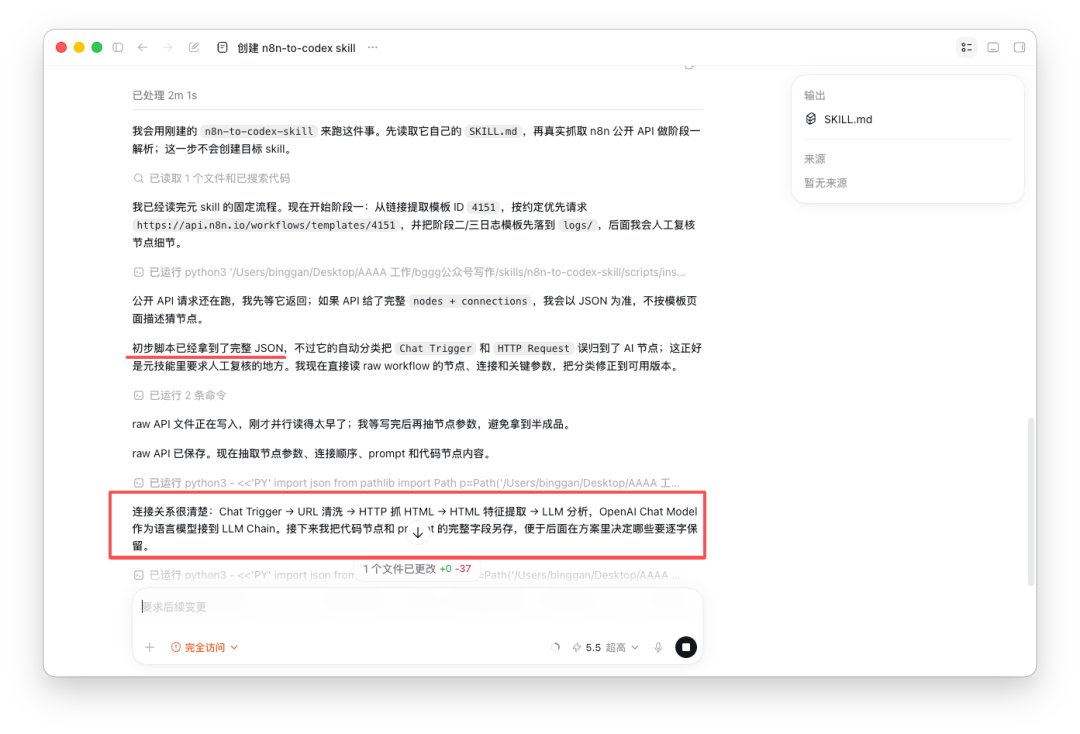Screen dimensions: 1080x734
Task: Click the conversation vertical scrollbar
Action: point(1031,501)
